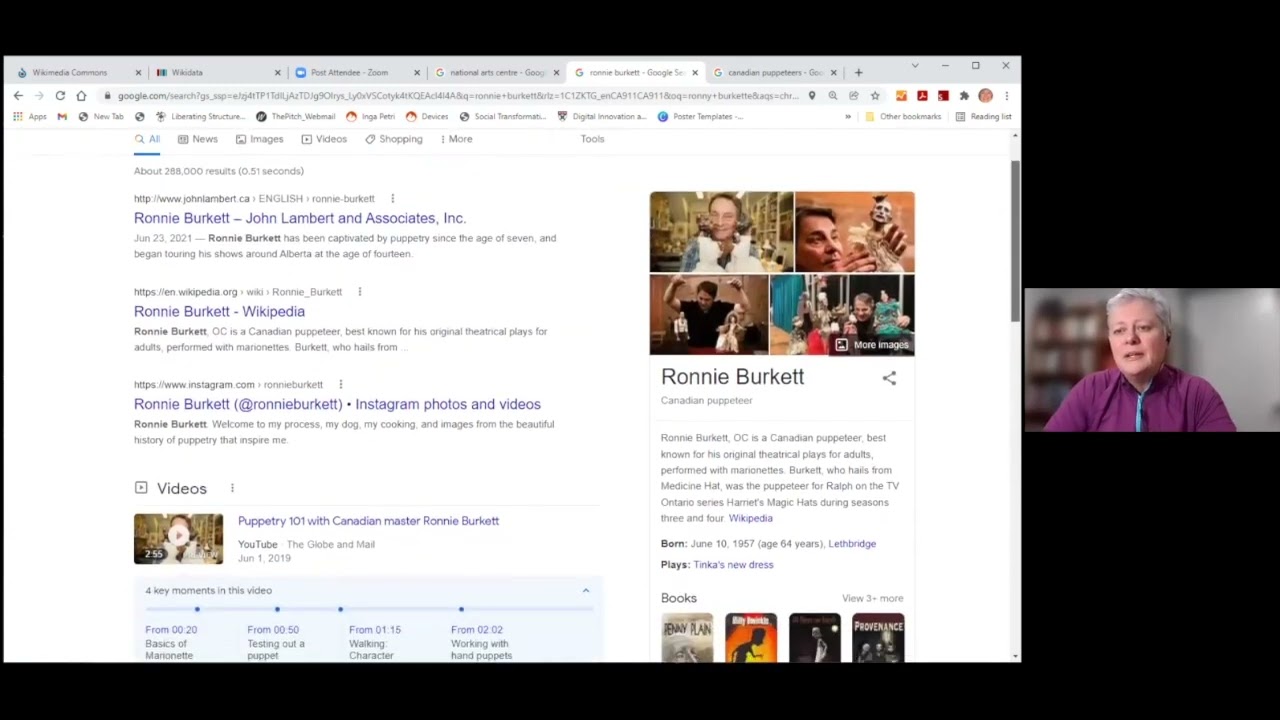The height and width of the screenshot is (720, 1280).
Task: Open the Reading list
Action: click(x=984, y=117)
